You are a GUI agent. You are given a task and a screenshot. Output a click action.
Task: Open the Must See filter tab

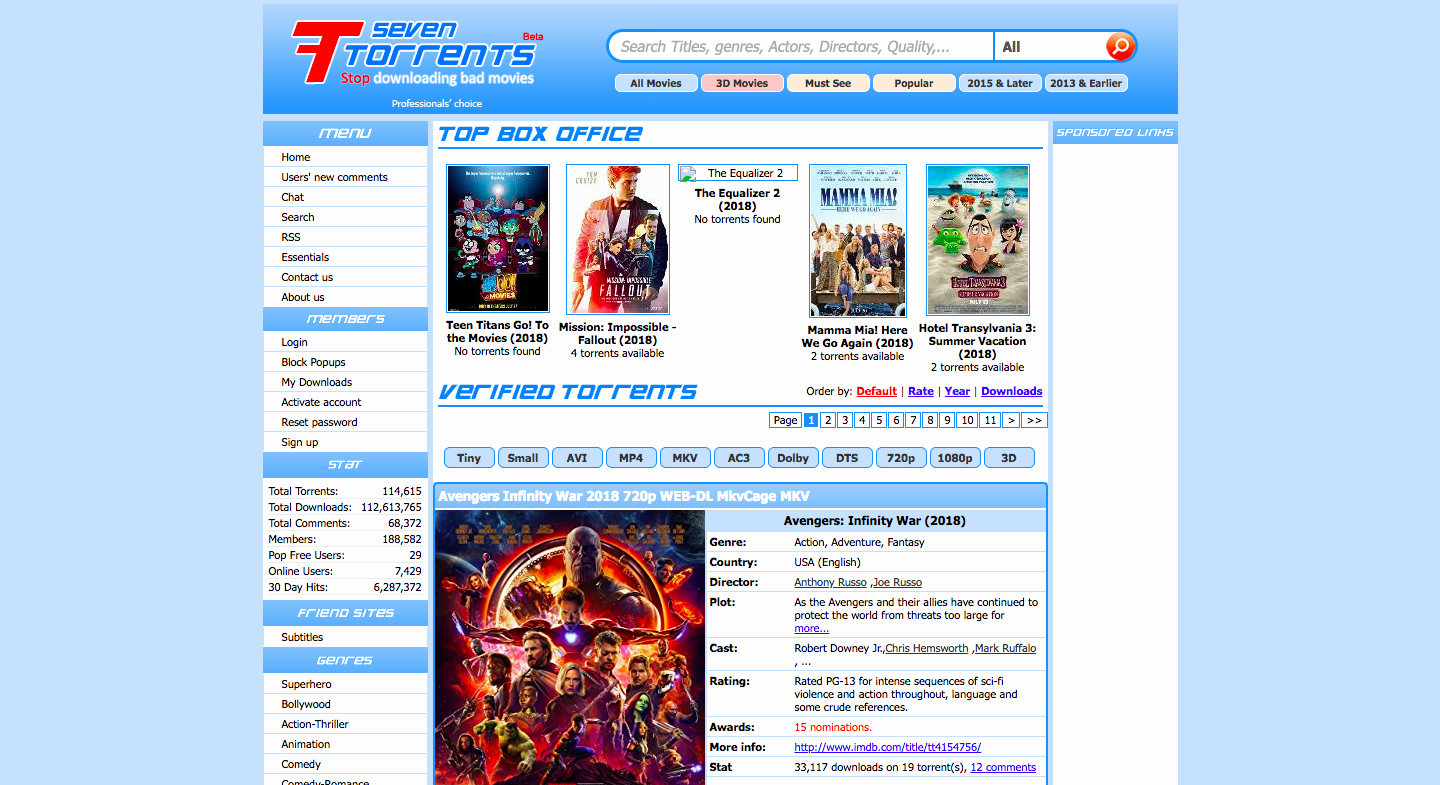[828, 83]
